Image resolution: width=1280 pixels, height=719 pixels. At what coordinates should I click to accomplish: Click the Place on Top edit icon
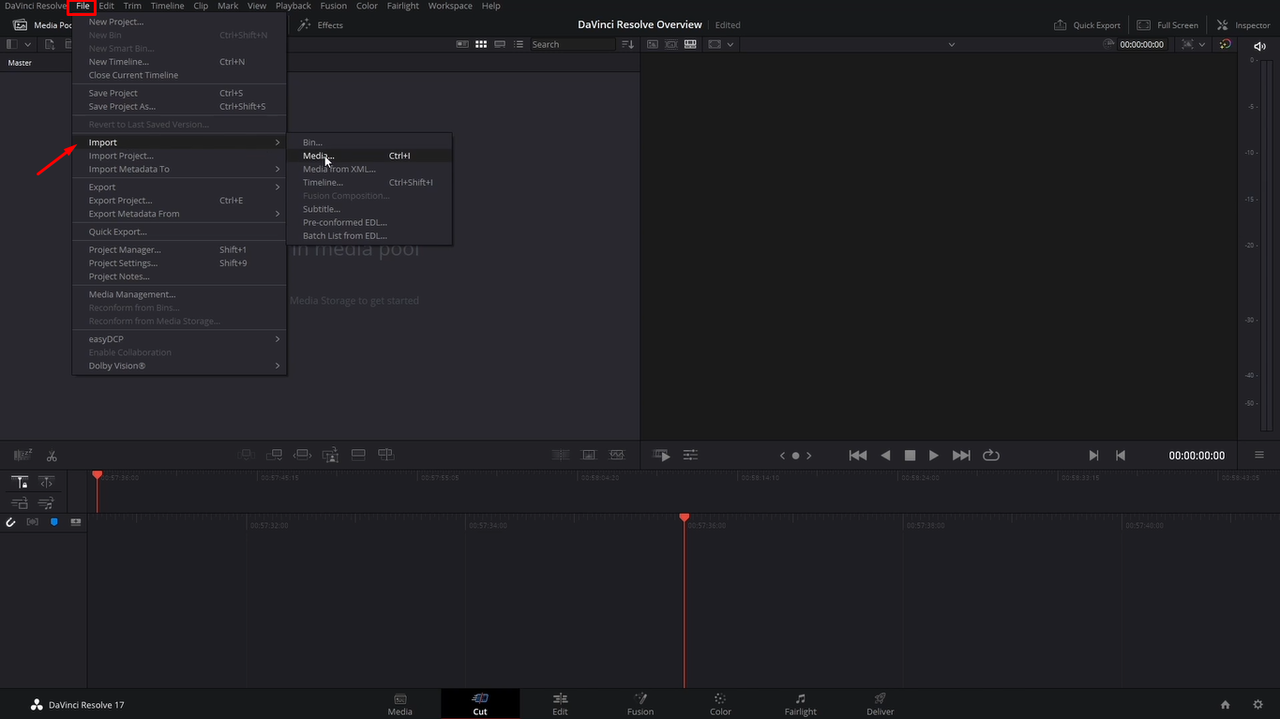pyautogui.click(x=358, y=455)
